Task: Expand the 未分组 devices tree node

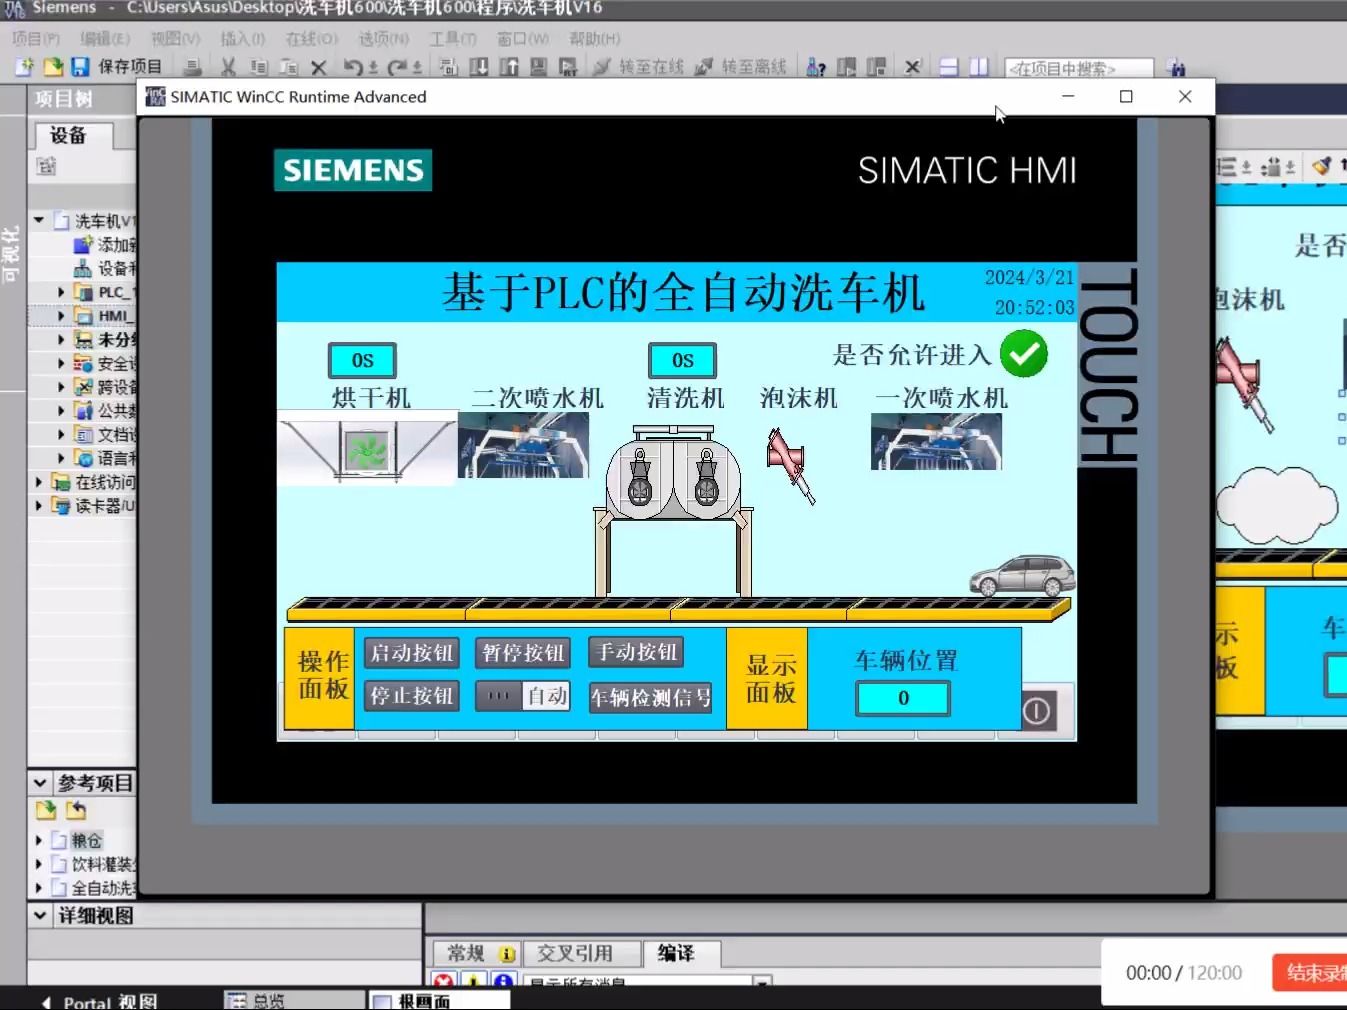Action: click(x=61, y=339)
